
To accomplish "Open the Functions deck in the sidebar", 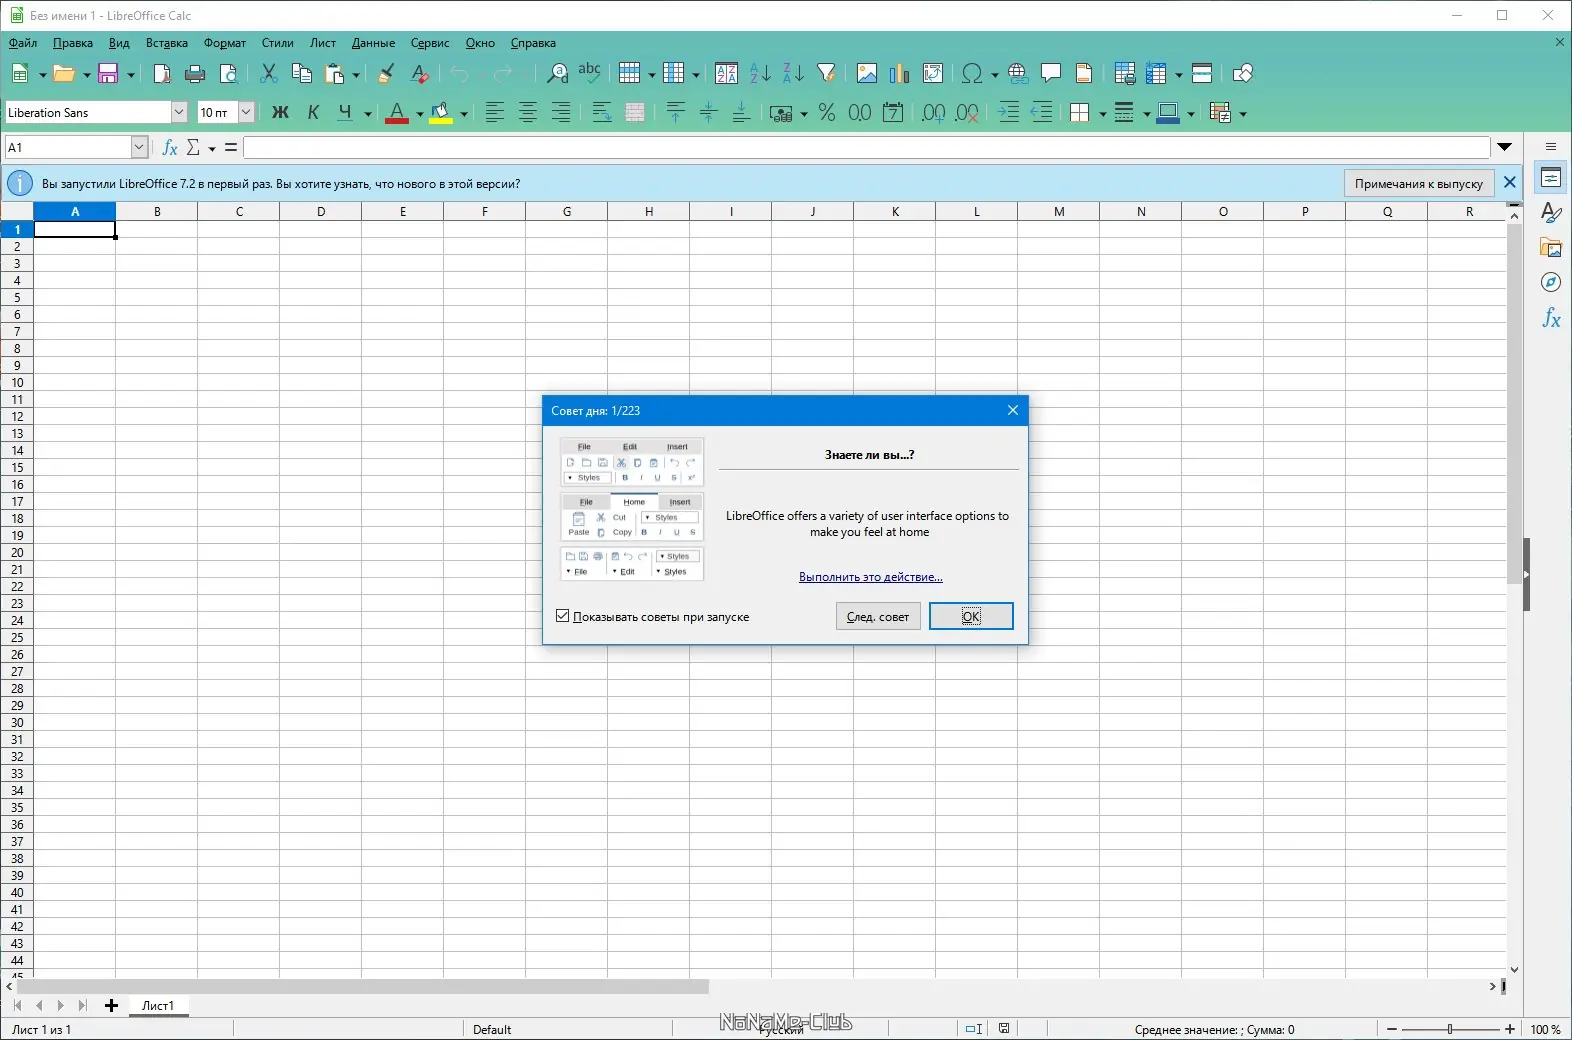I will 1551,318.
